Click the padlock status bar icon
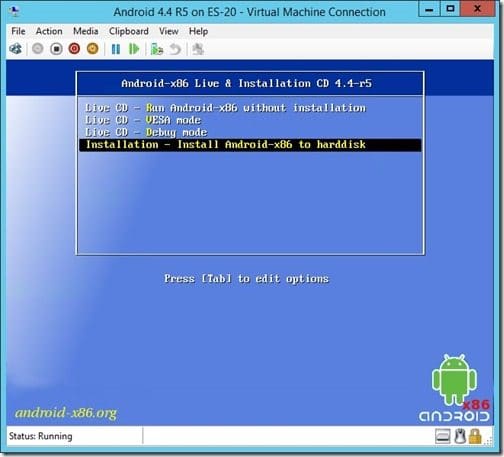504x457 pixels. click(x=475, y=436)
